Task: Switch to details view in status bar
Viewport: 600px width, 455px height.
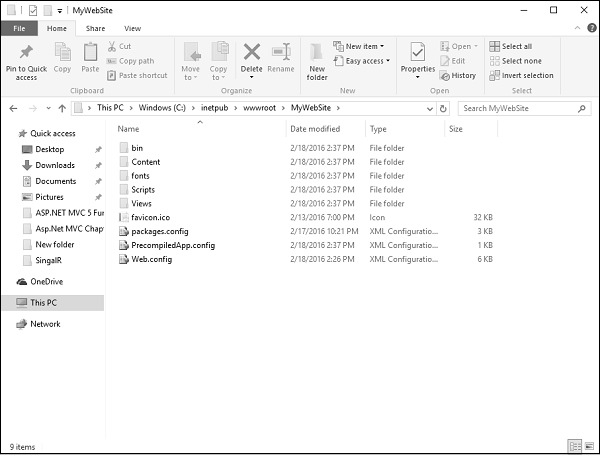Action: (x=574, y=446)
